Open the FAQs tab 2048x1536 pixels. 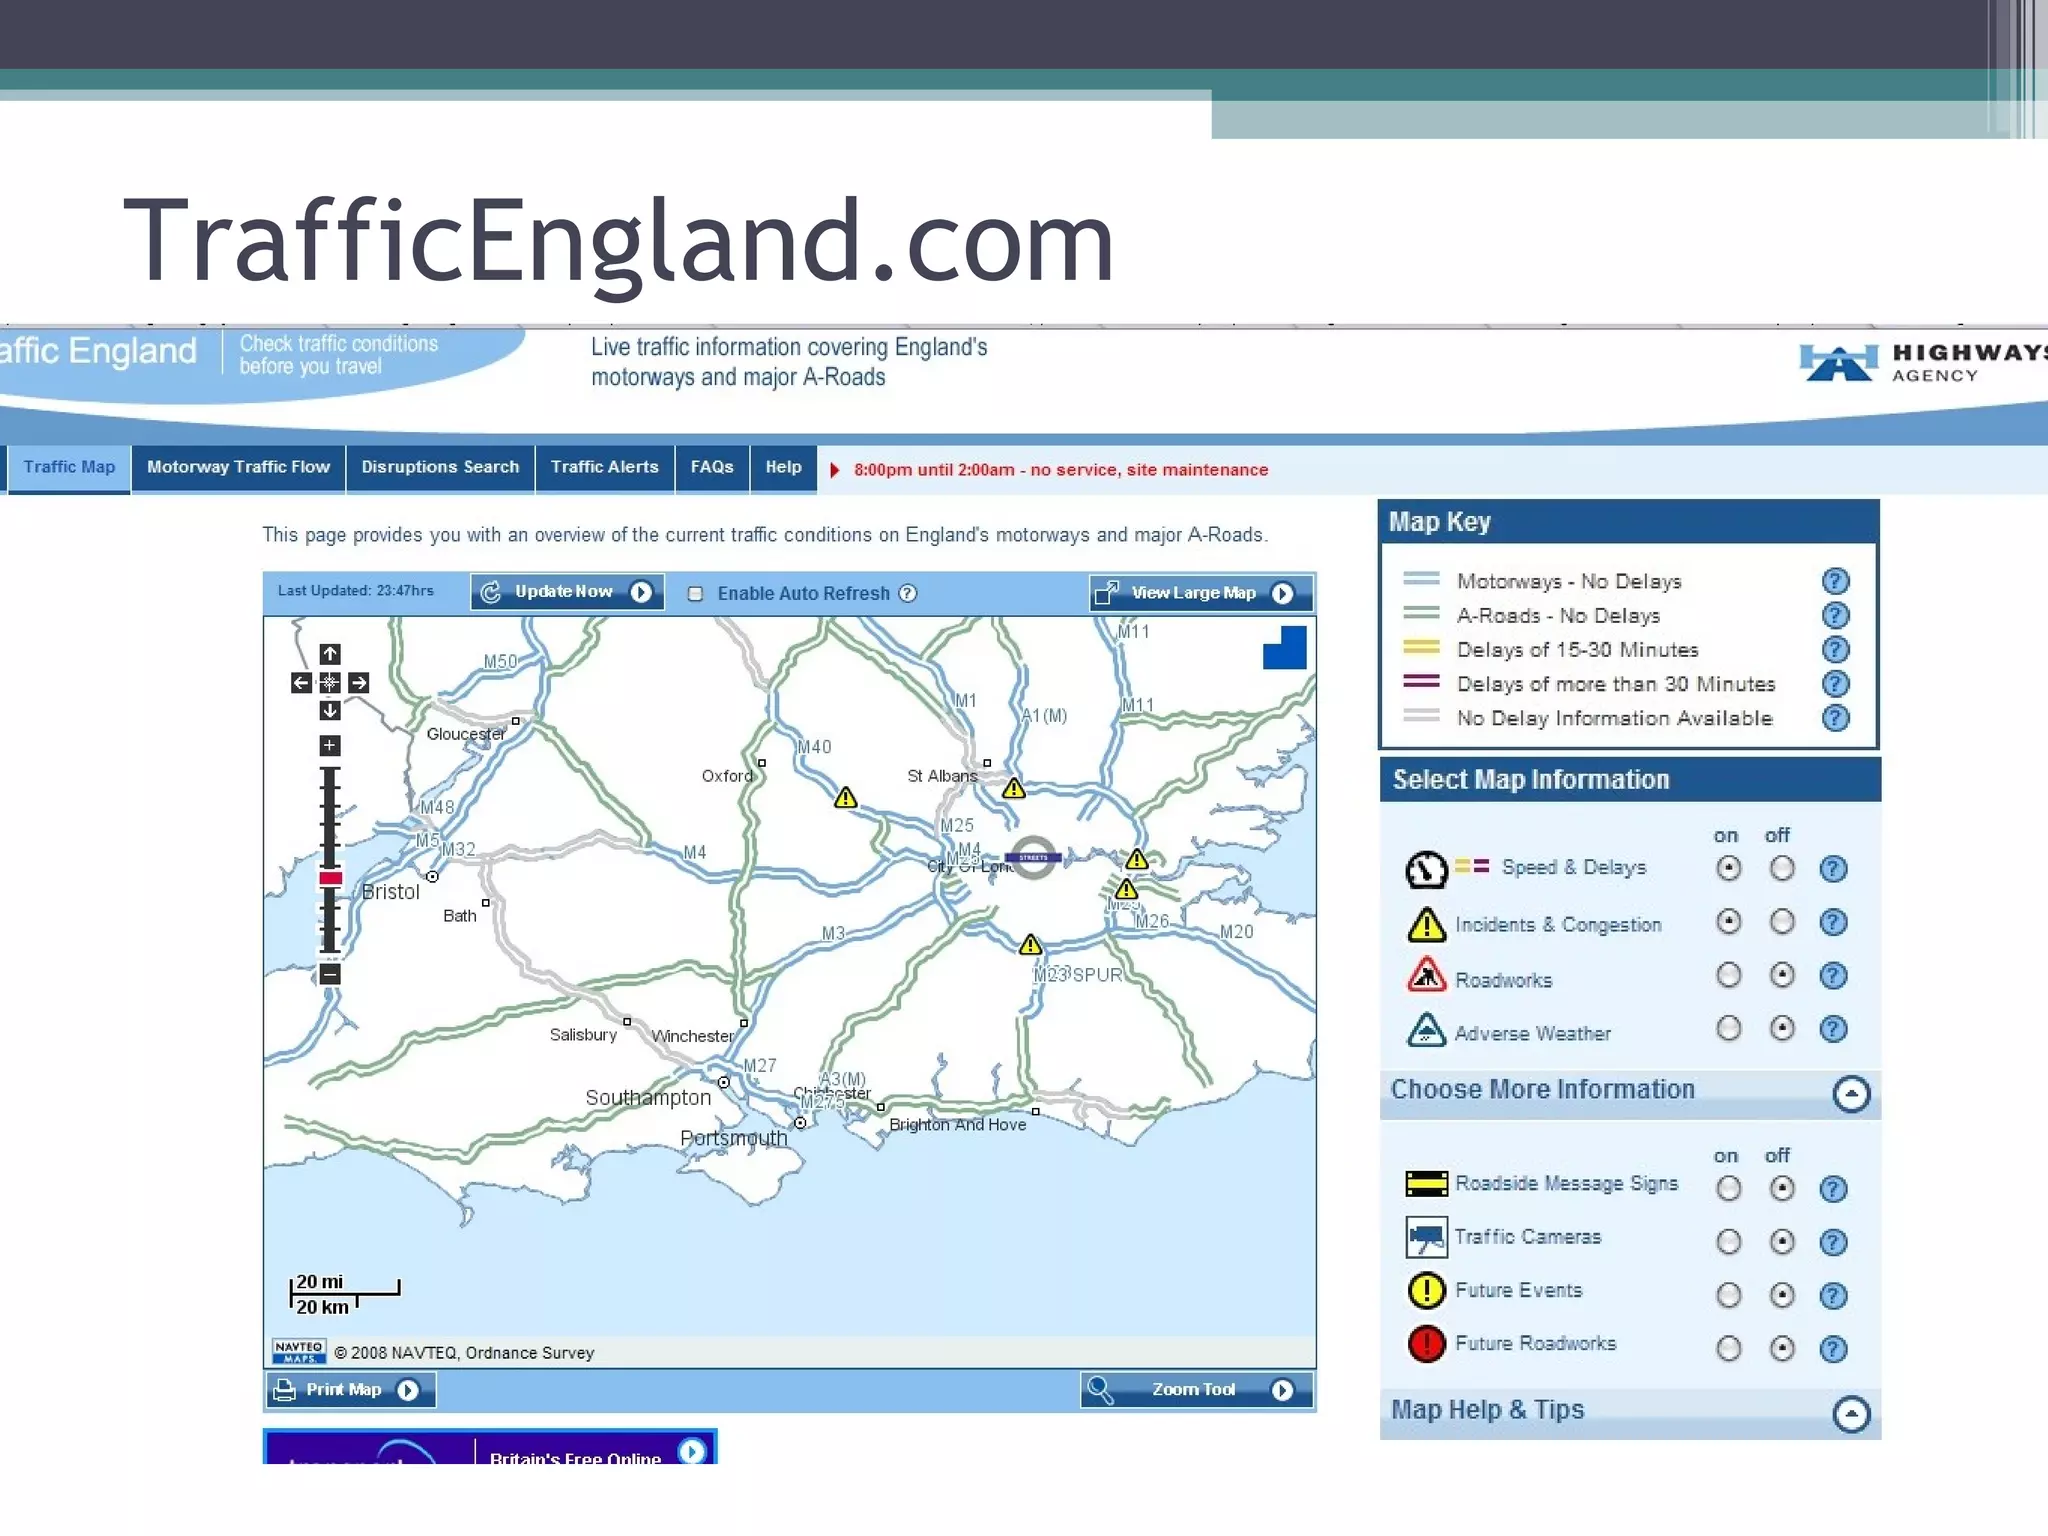712,468
